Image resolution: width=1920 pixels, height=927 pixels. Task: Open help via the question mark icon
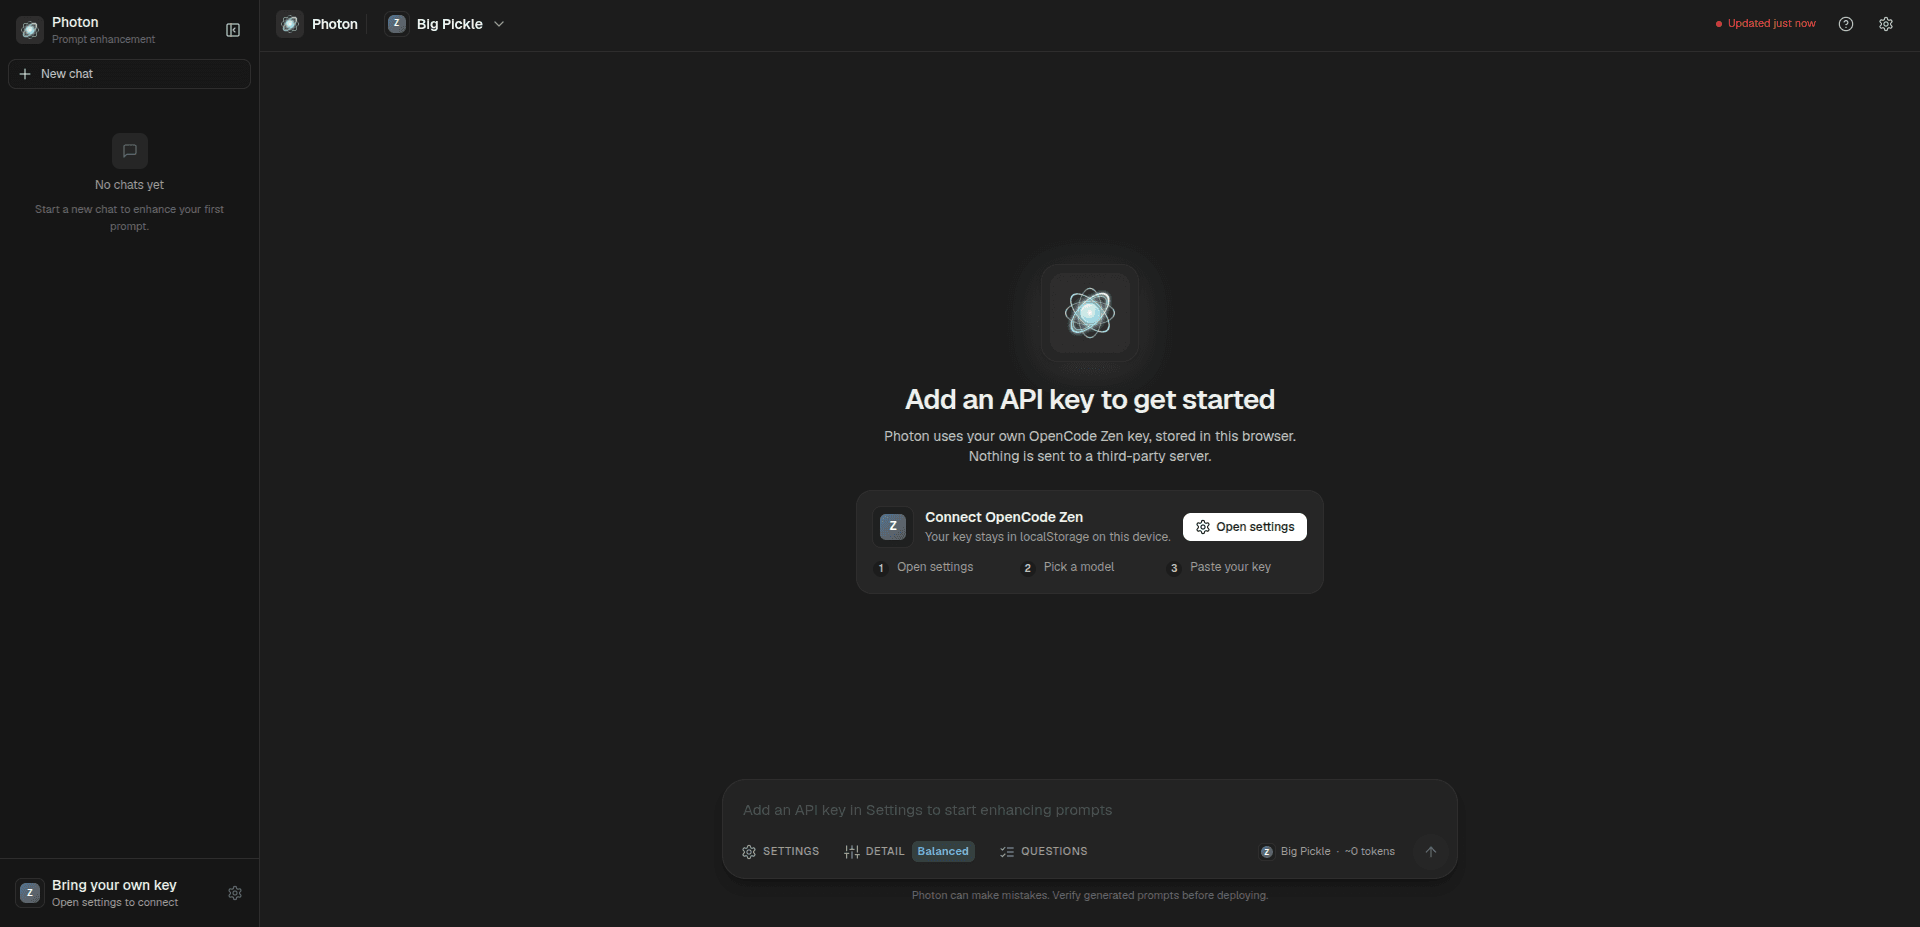coord(1846,24)
